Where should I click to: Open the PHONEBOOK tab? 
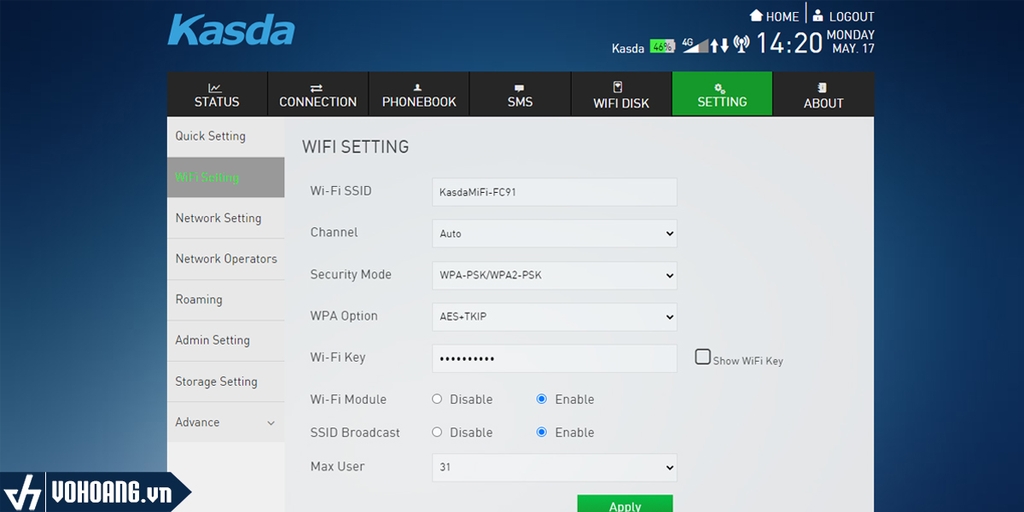coord(419,94)
